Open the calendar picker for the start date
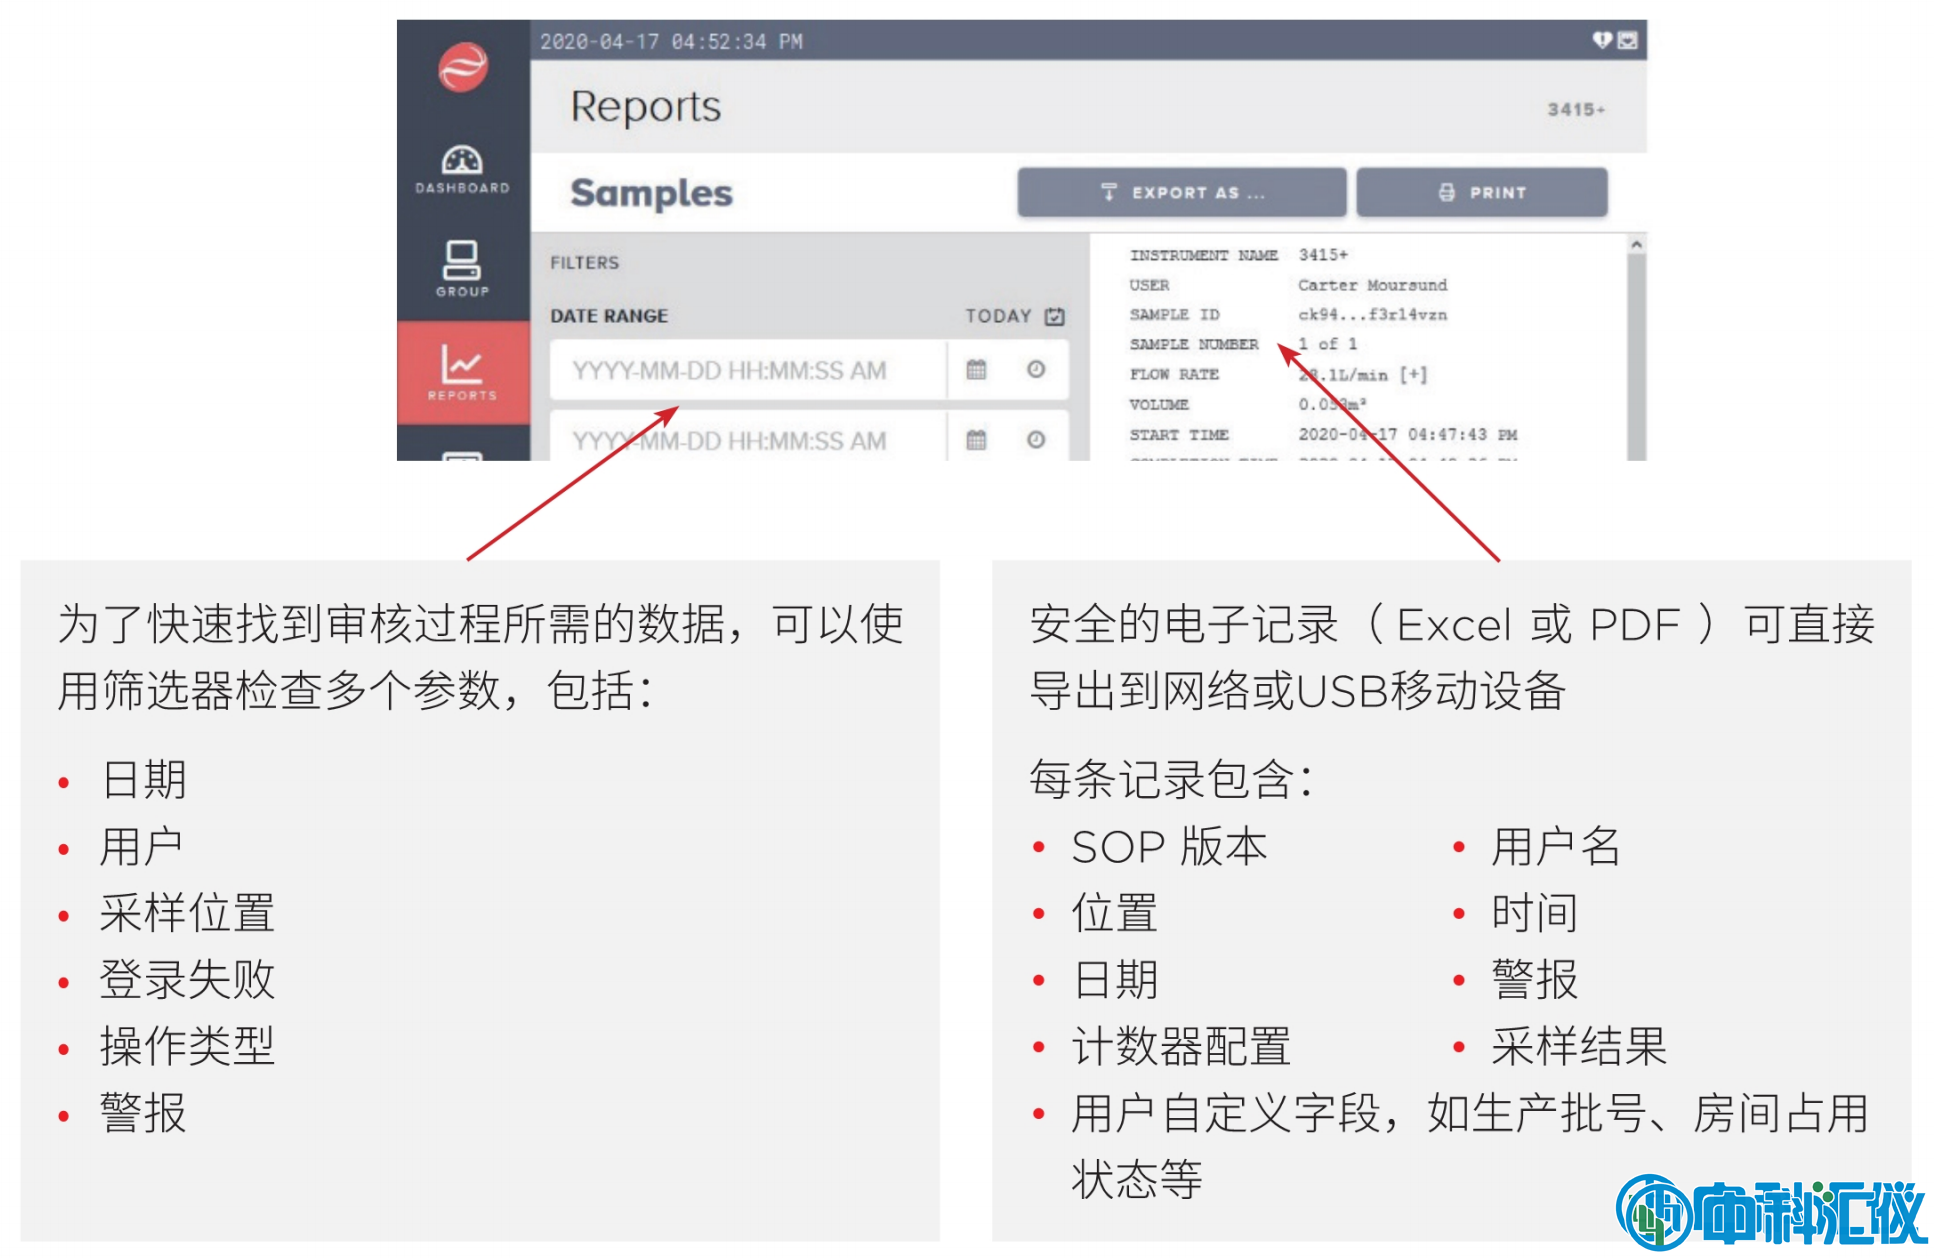Viewport: 1934px width, 1258px height. 976,369
